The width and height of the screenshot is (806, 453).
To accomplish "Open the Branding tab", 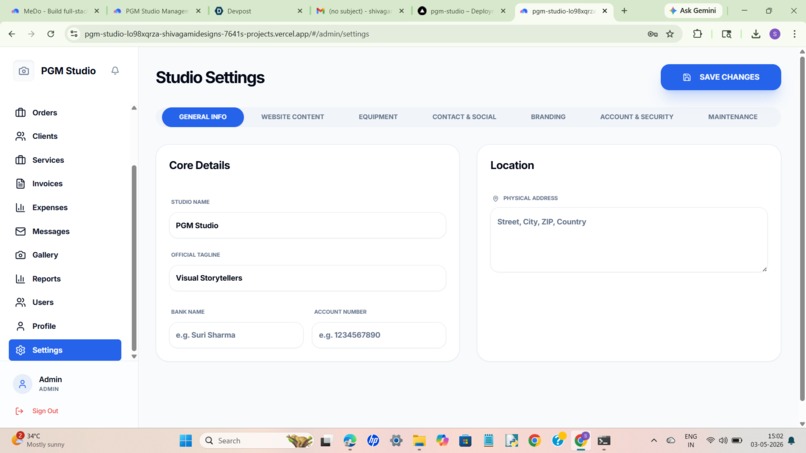I will pos(548,117).
